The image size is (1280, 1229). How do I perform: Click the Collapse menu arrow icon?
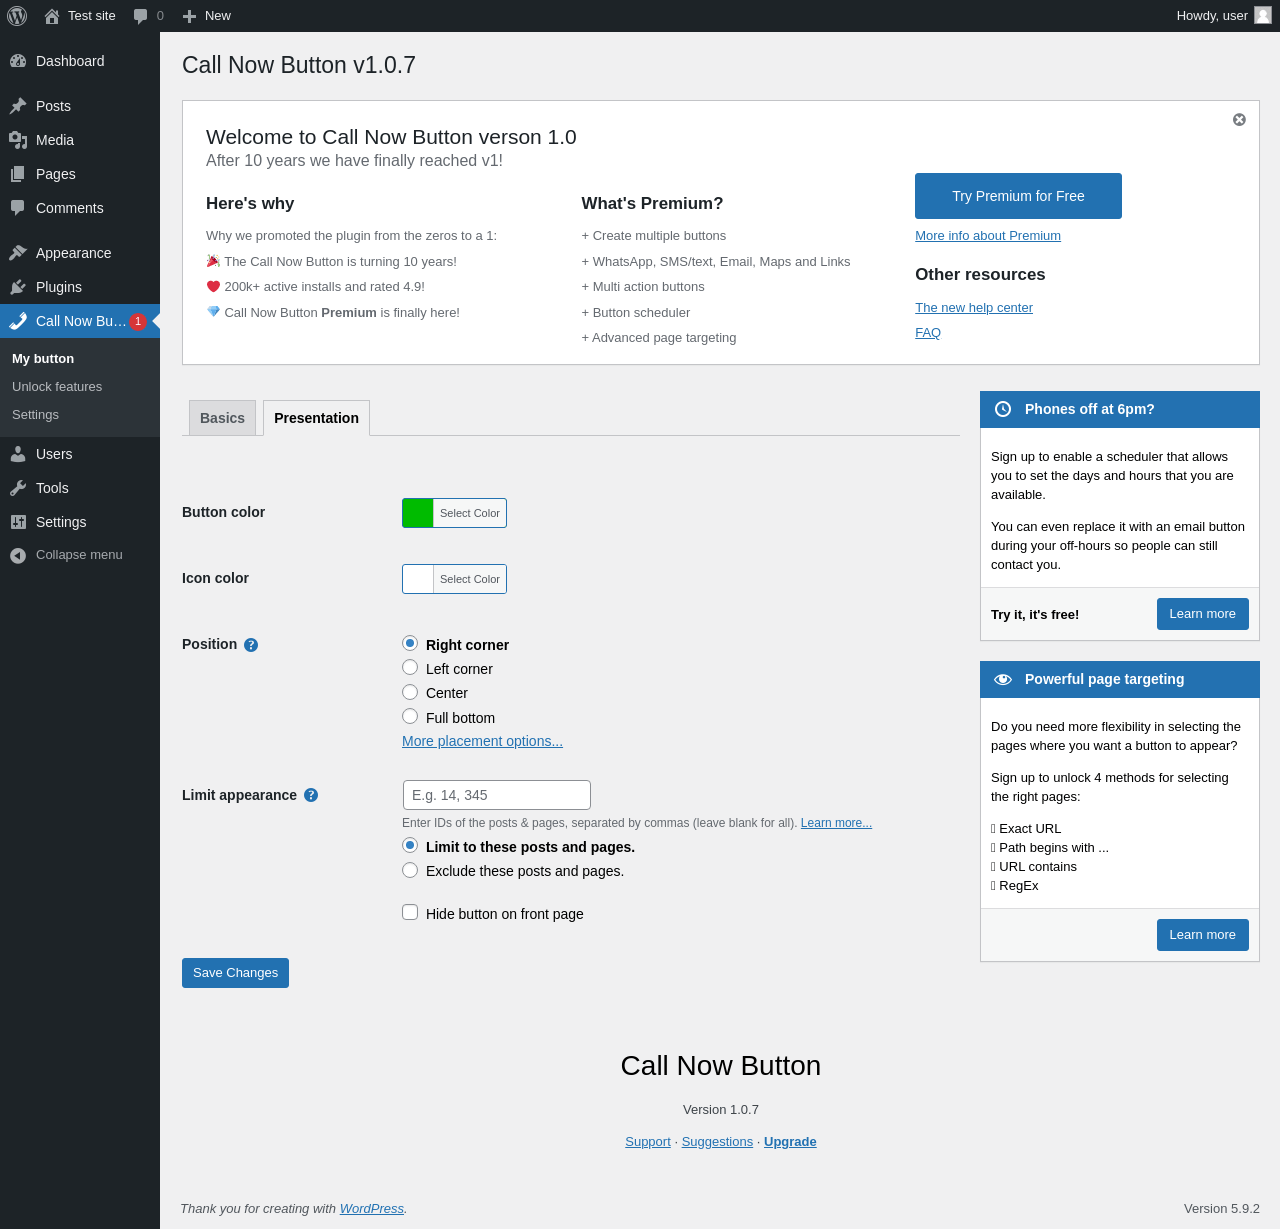pos(18,555)
